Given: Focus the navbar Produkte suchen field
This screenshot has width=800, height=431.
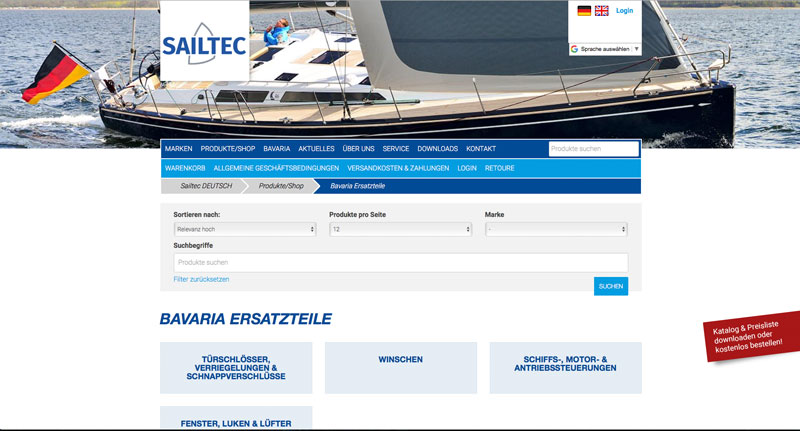Looking at the screenshot, I should [x=594, y=149].
